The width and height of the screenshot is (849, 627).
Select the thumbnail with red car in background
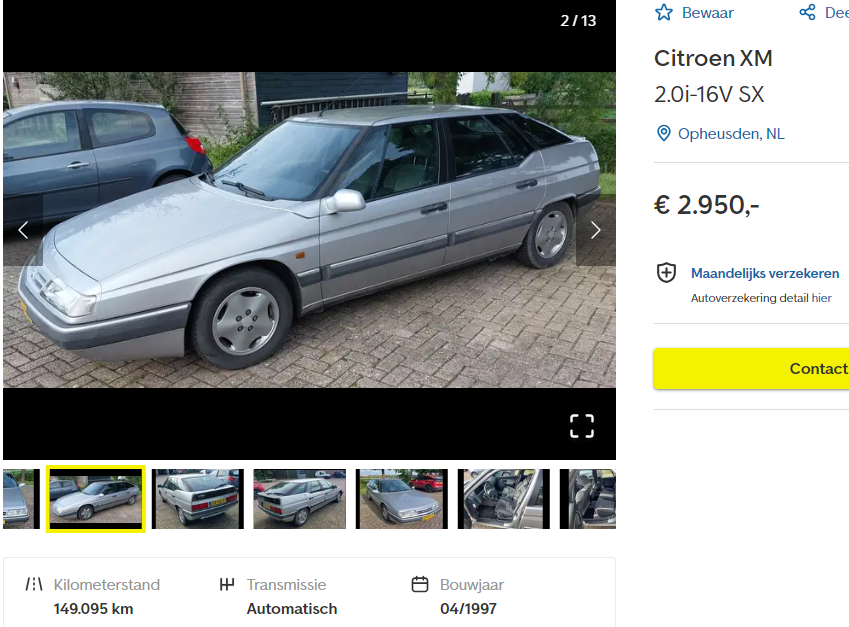pos(402,499)
